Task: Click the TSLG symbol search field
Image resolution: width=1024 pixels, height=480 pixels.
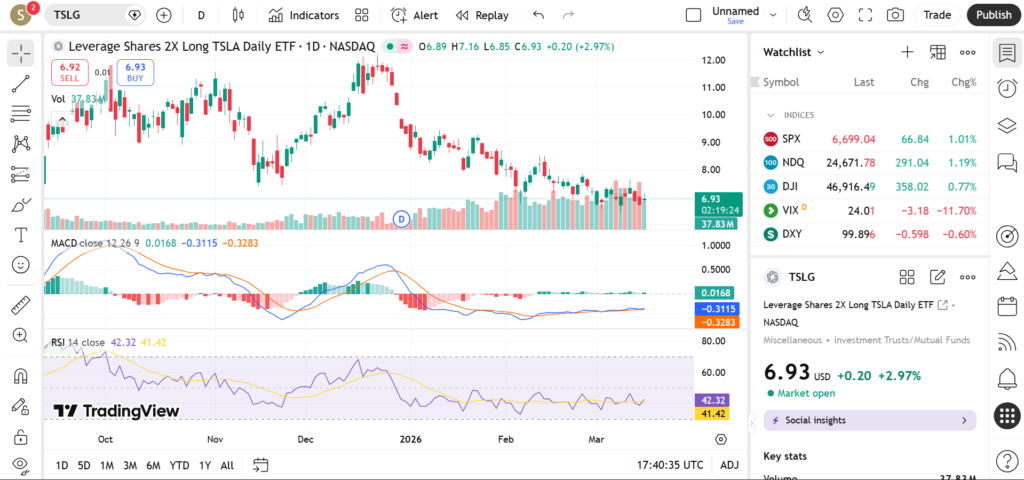Action: click(x=90, y=15)
